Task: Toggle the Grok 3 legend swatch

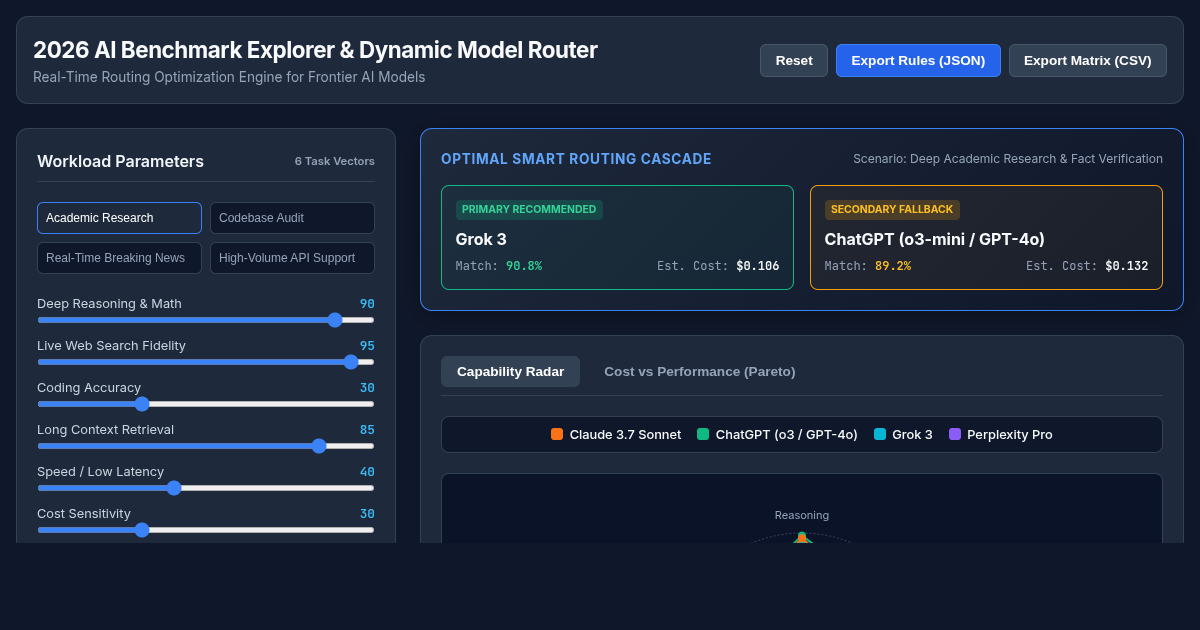Action: pyautogui.click(x=880, y=434)
